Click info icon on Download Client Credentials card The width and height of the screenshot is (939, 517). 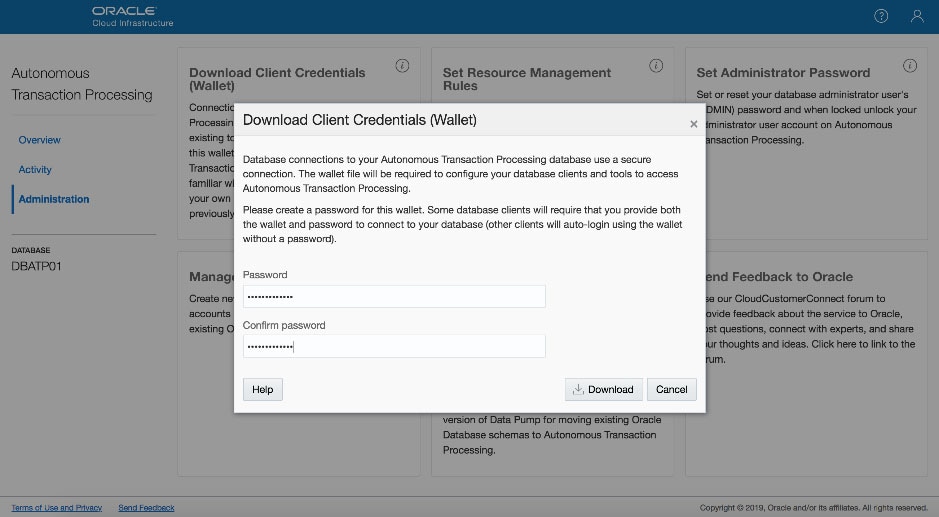402,66
